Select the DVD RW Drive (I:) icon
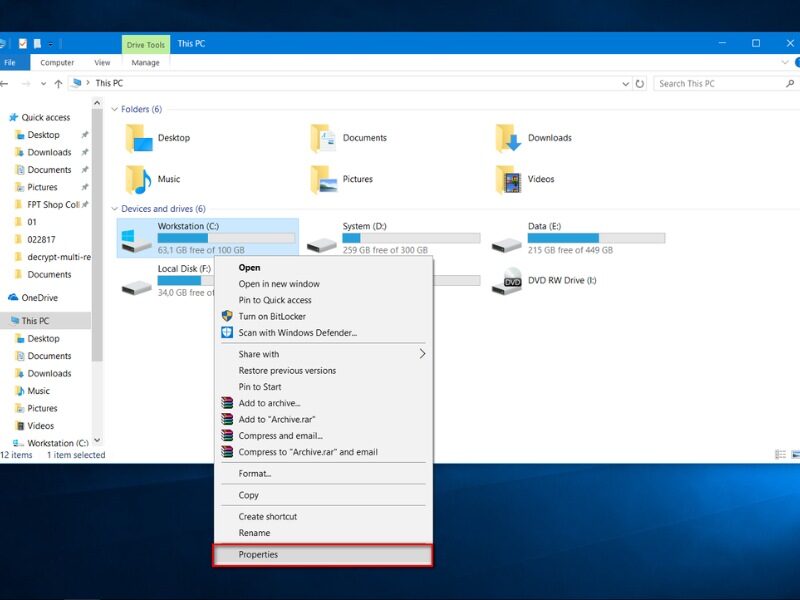 [512, 280]
